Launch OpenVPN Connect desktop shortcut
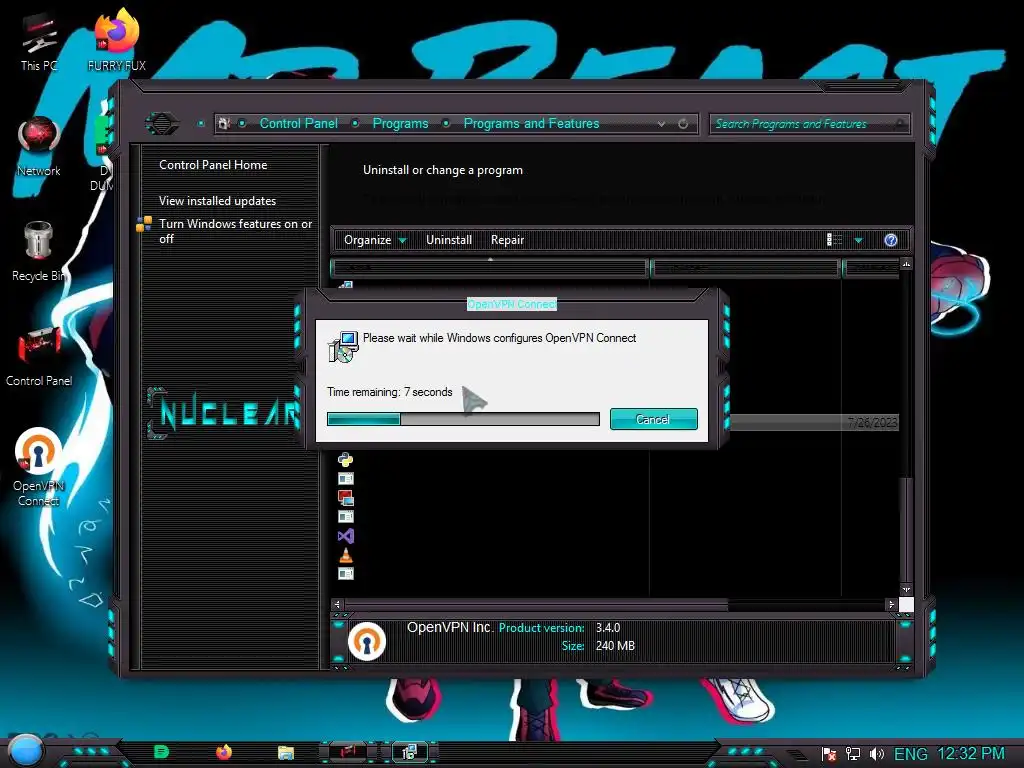The height and width of the screenshot is (768, 1024). 39,467
